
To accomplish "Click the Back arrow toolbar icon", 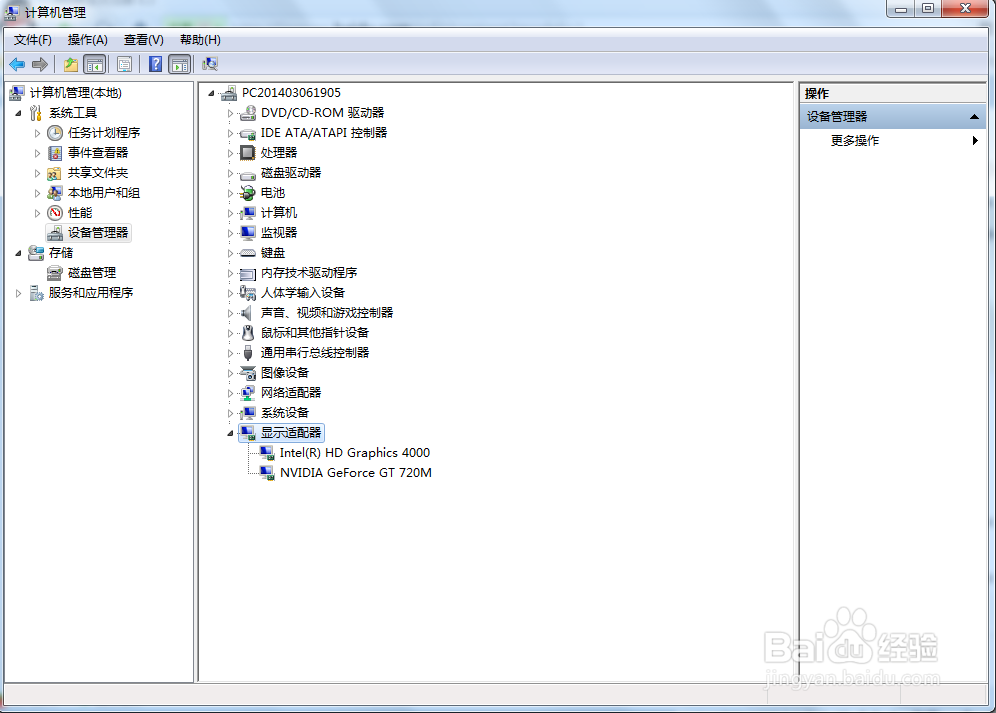I will [x=17, y=64].
